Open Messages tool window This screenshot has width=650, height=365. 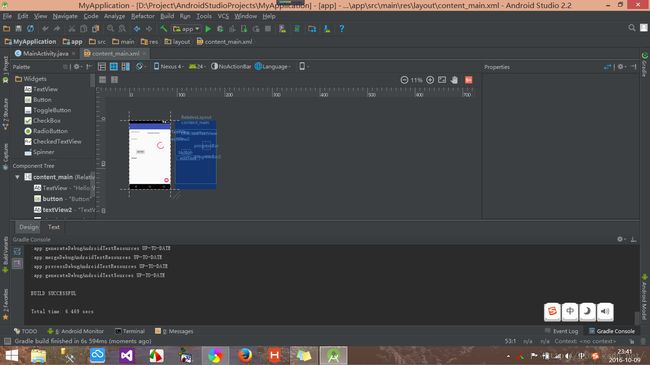click(174, 331)
